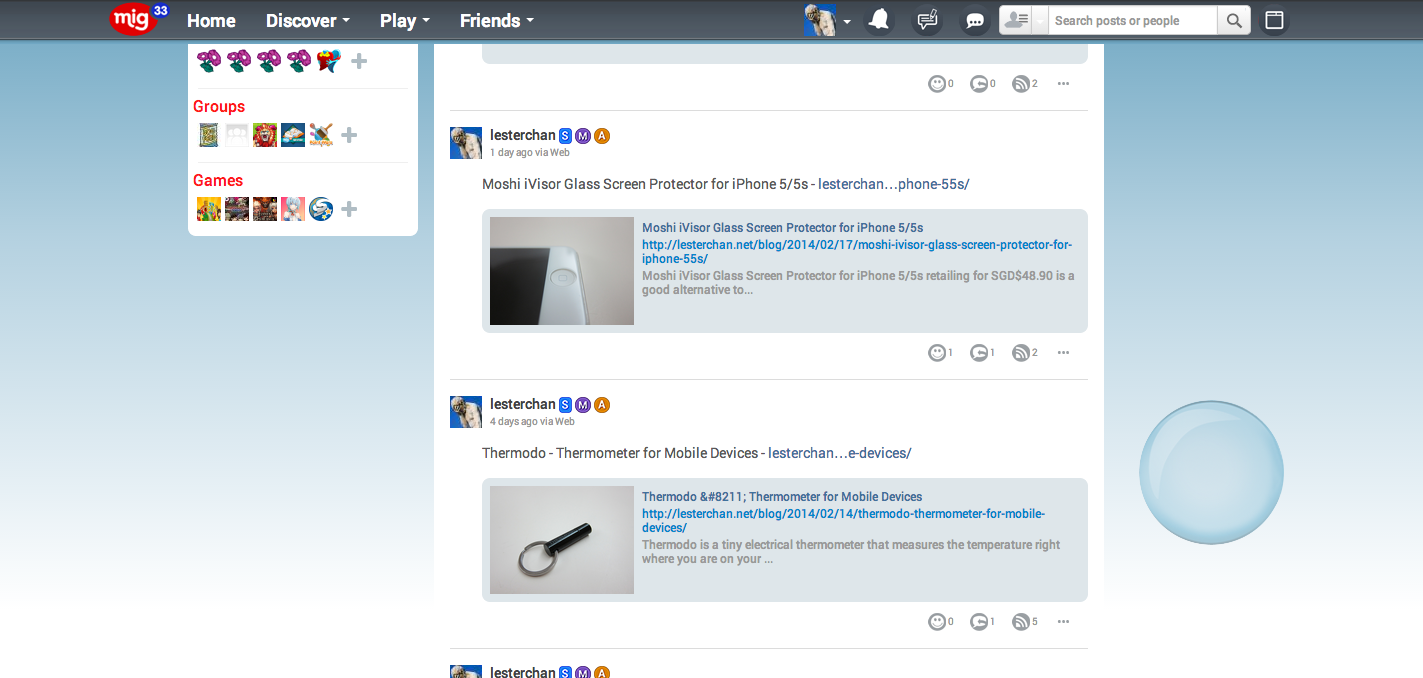Open more options on Thermodo post
The height and width of the screenshot is (678, 1423).
click(1063, 621)
